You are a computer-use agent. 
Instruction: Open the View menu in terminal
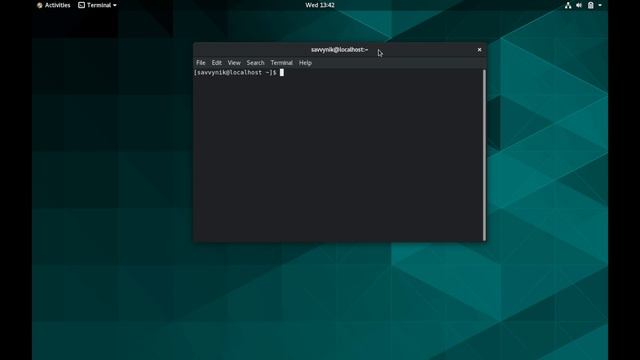click(234, 63)
